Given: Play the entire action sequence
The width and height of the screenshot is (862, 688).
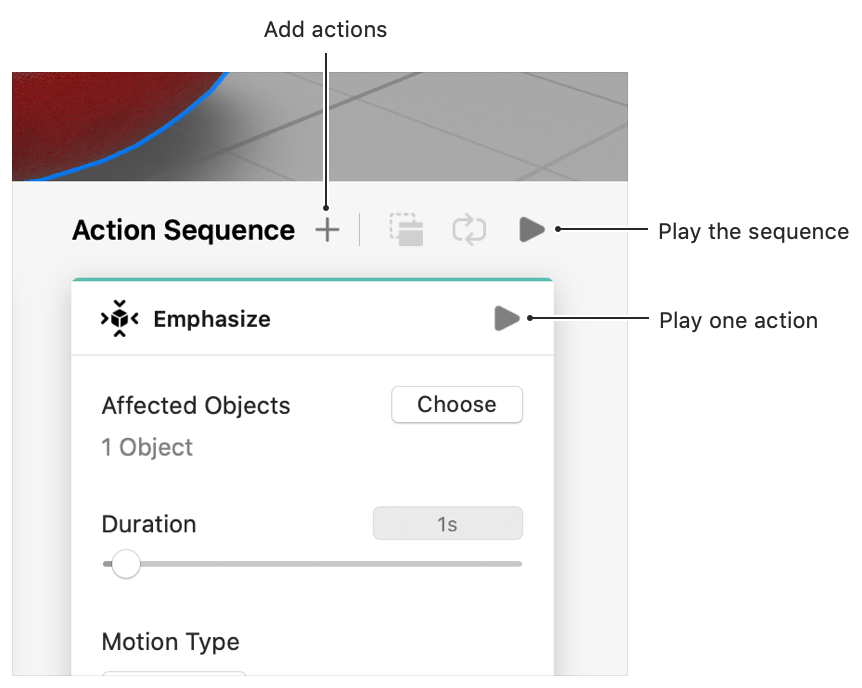Looking at the screenshot, I should 531,230.
